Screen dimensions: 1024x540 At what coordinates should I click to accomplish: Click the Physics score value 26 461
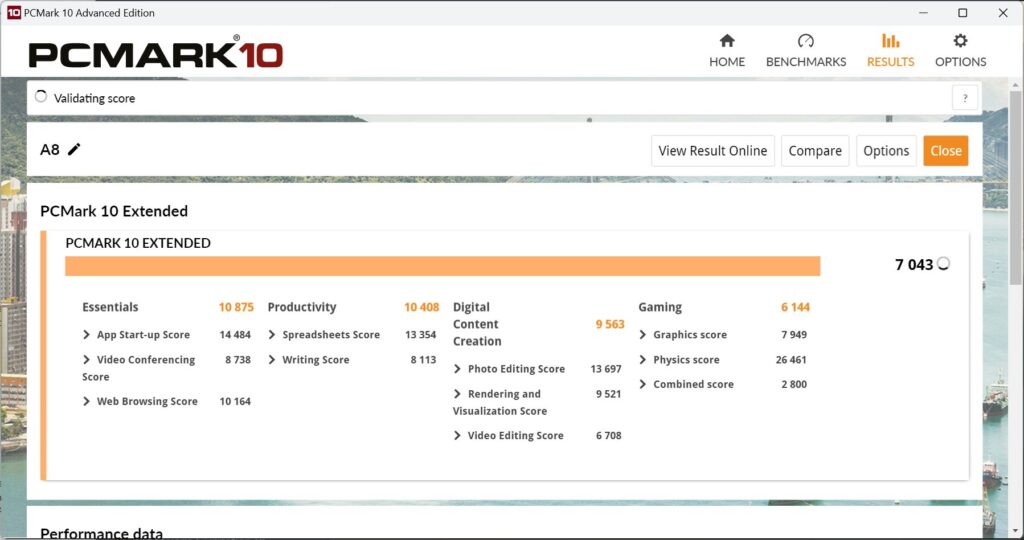[791, 360]
